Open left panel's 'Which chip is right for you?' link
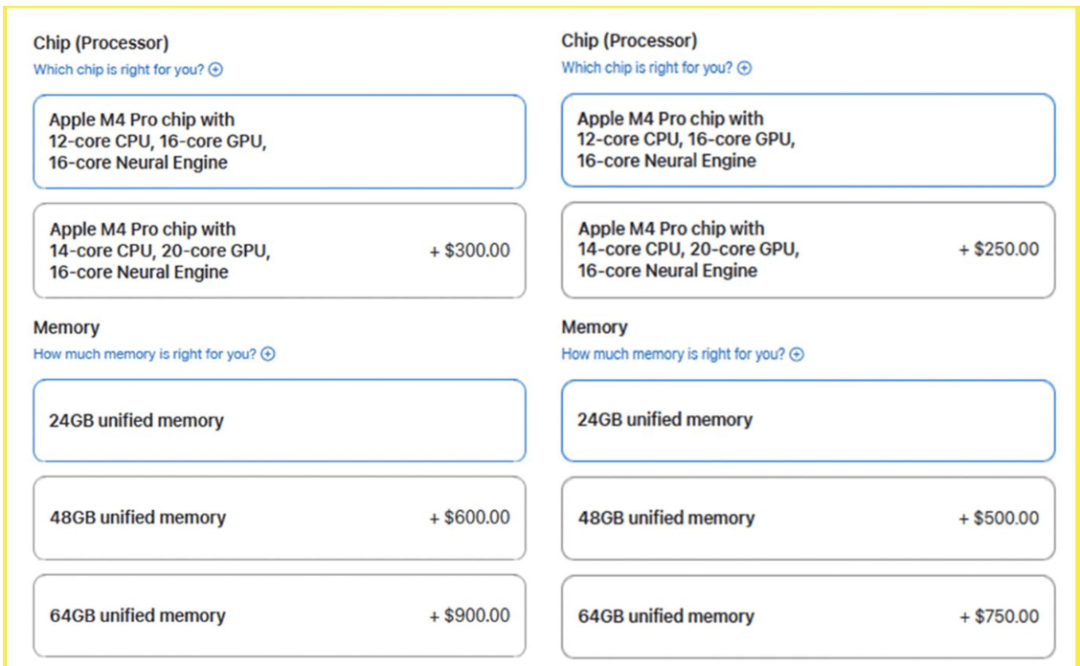This screenshot has height=666, width=1080. [118, 70]
